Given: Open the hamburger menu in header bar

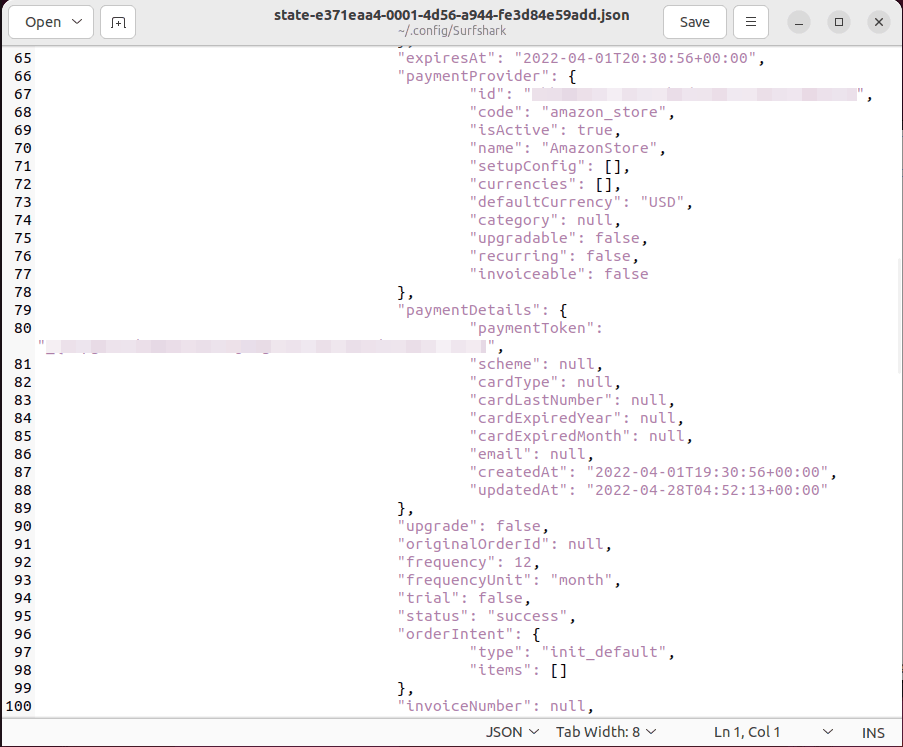Looking at the screenshot, I should [x=750, y=22].
